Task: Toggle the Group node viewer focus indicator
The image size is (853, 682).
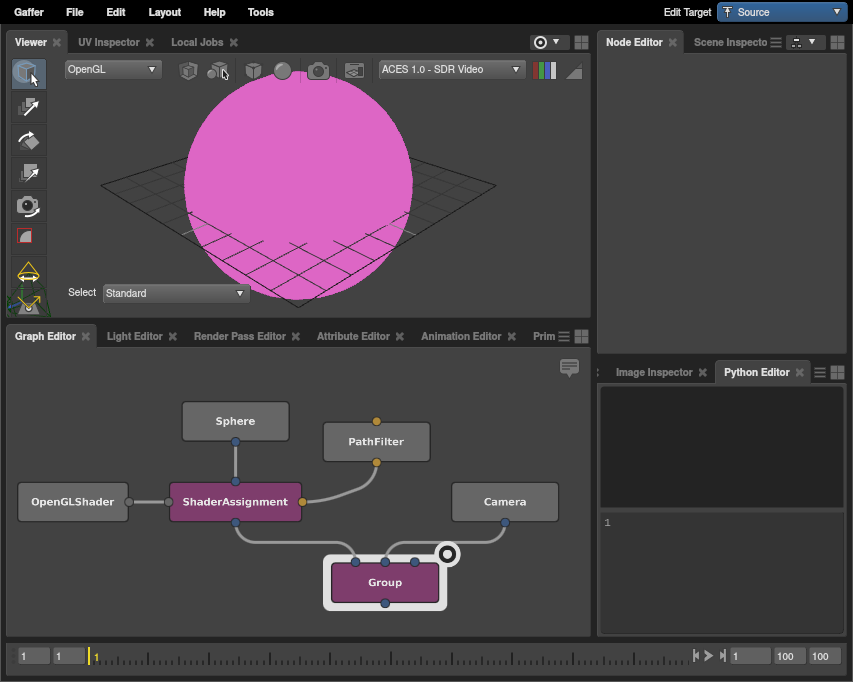Action: tap(448, 554)
